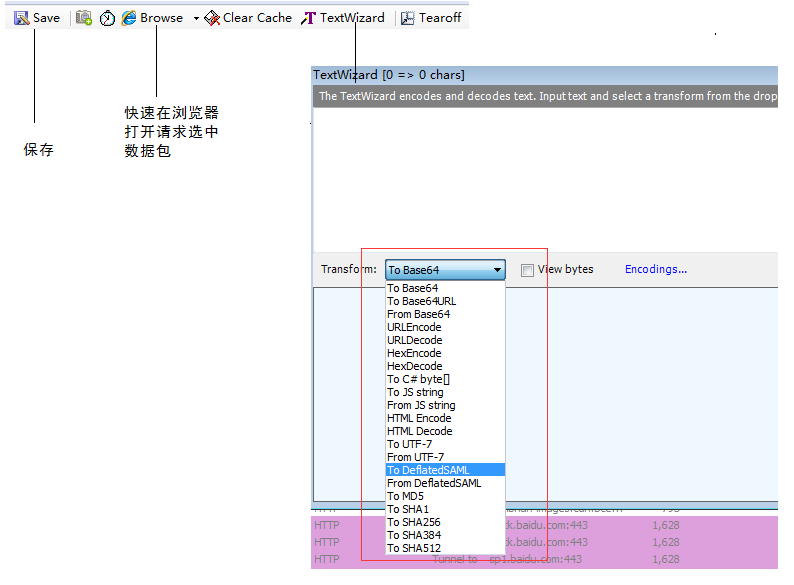Select URLEncode transform option
The image size is (794, 585).
click(x=445, y=327)
